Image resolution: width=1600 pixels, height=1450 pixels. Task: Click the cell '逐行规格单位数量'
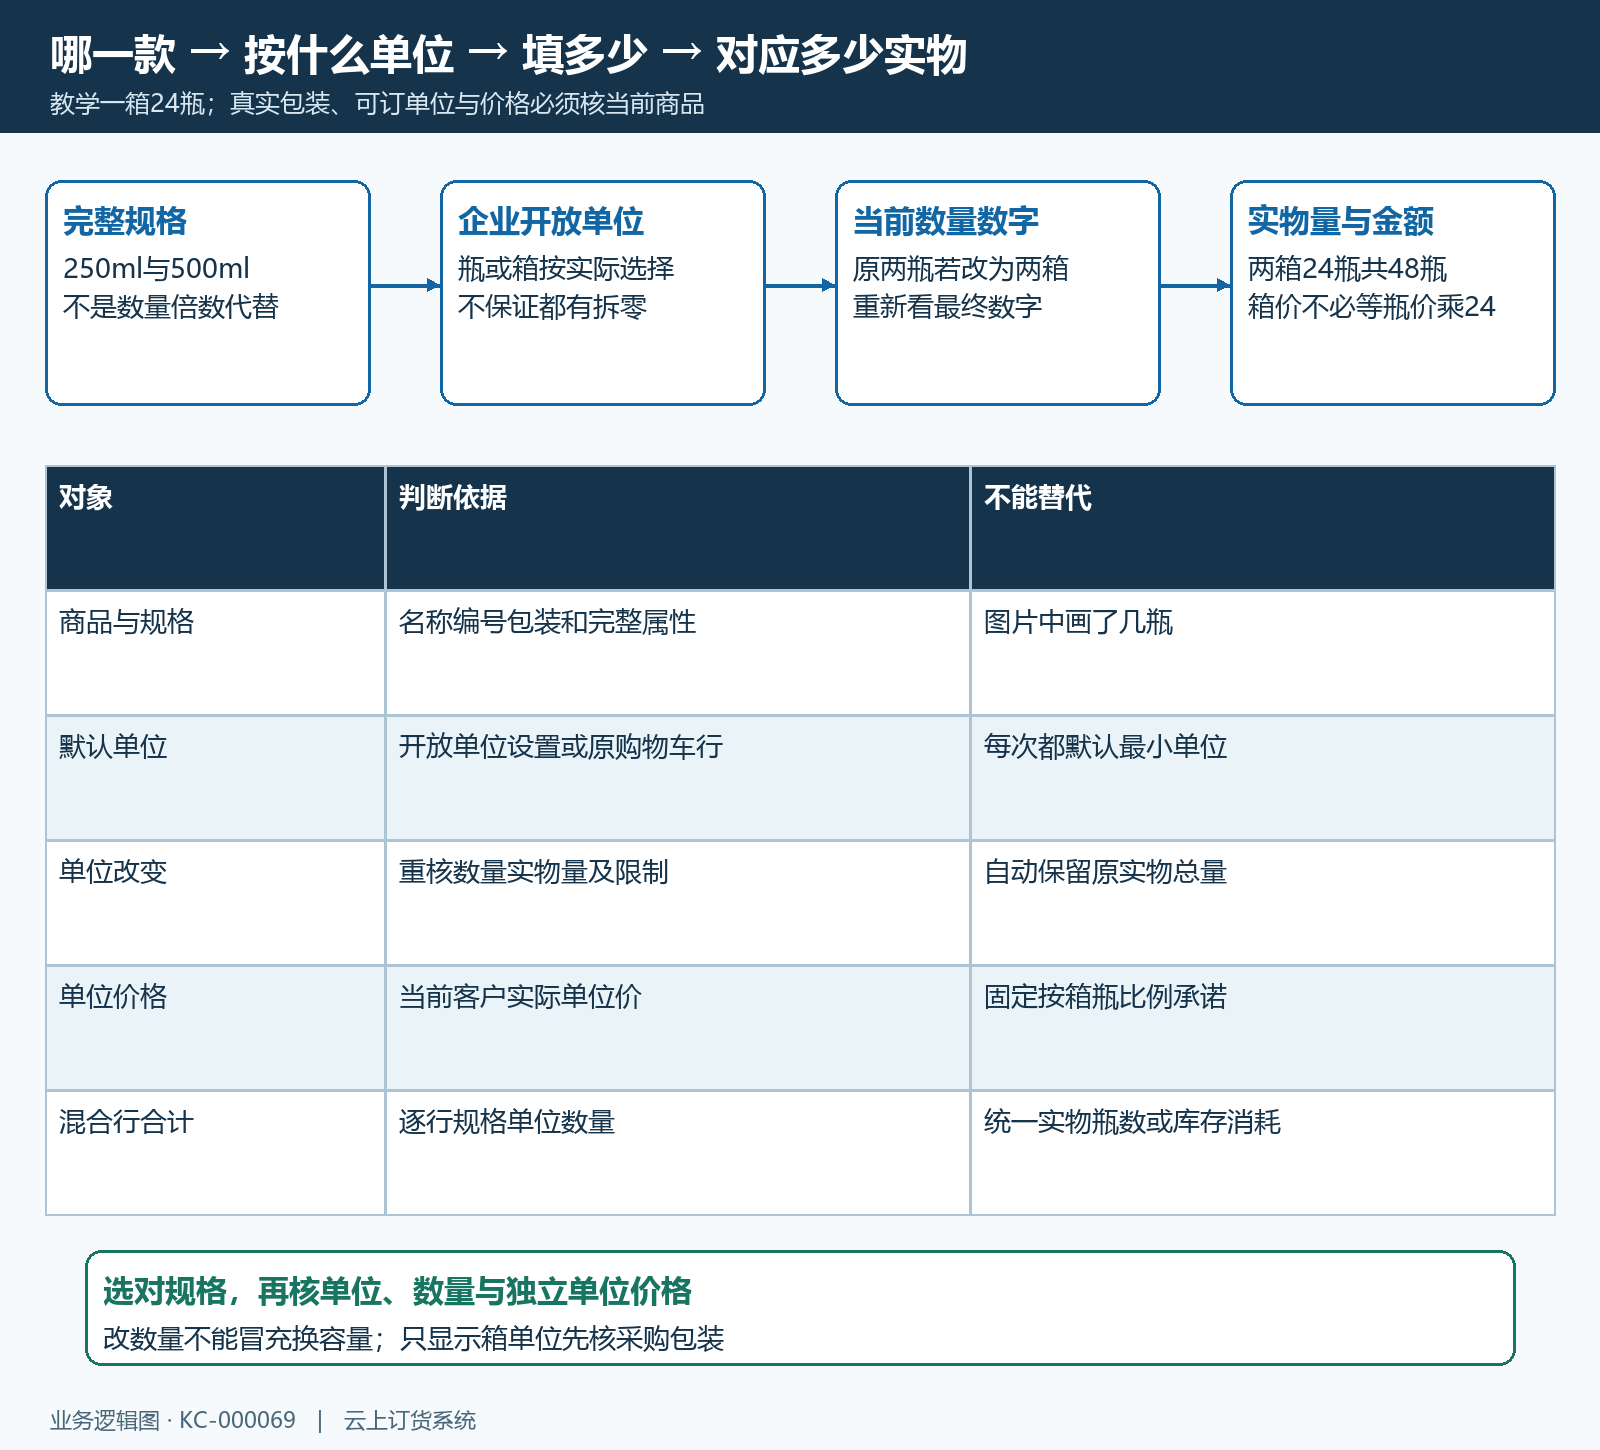pos(678,1153)
